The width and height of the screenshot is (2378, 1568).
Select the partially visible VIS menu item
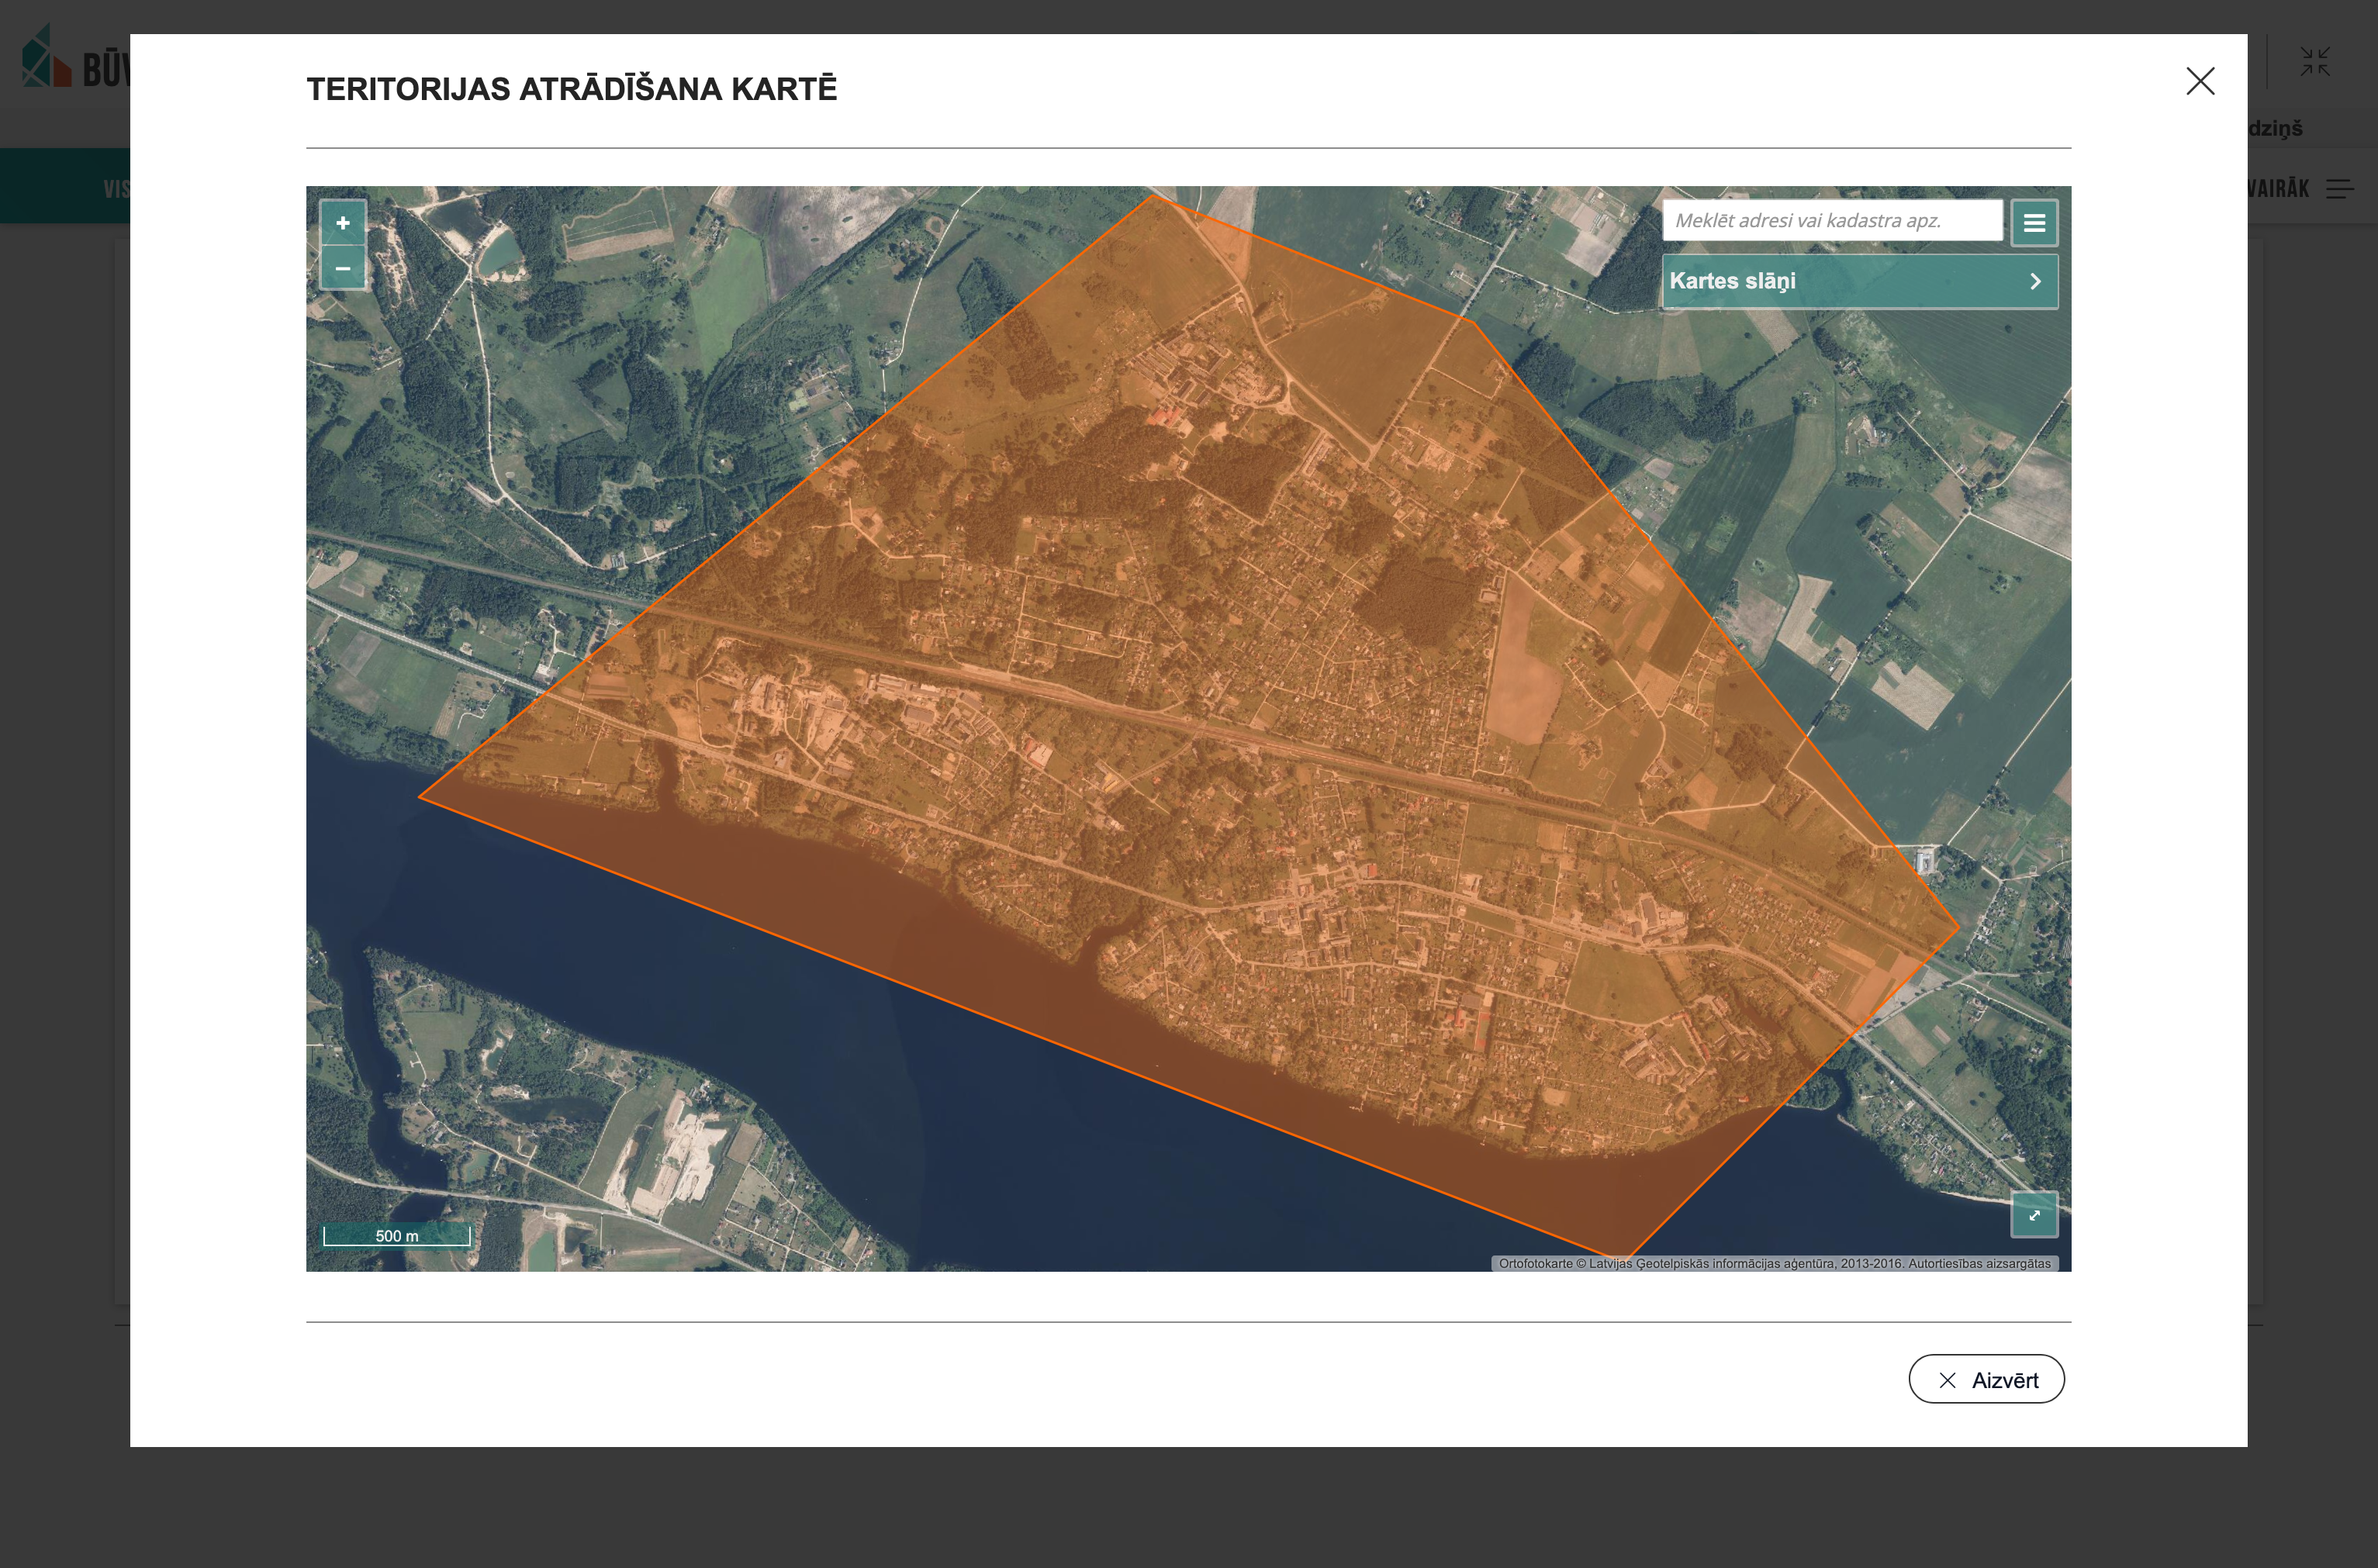coord(116,189)
